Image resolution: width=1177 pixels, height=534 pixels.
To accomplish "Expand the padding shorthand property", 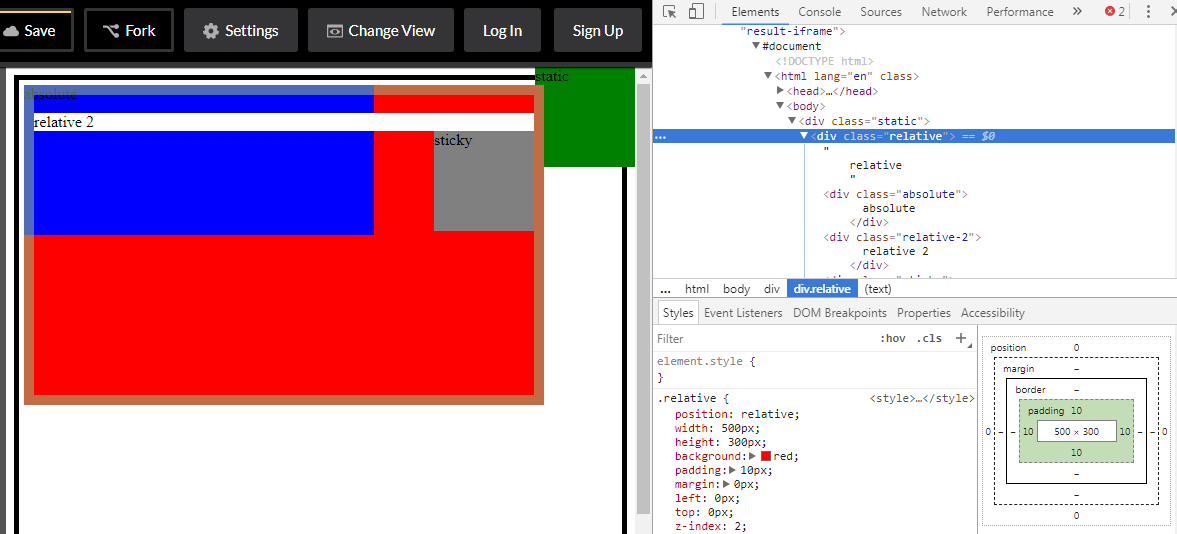I will click(x=733, y=470).
